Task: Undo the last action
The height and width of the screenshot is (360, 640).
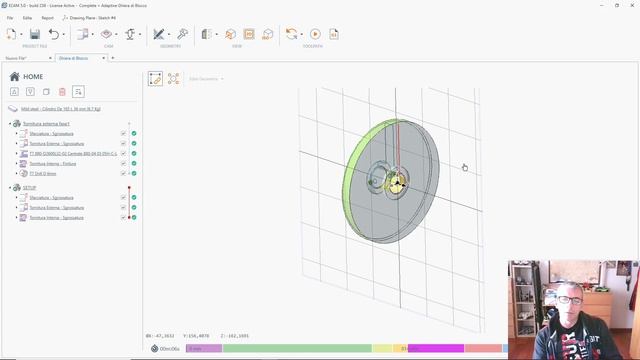Action: pyautogui.click(x=54, y=34)
